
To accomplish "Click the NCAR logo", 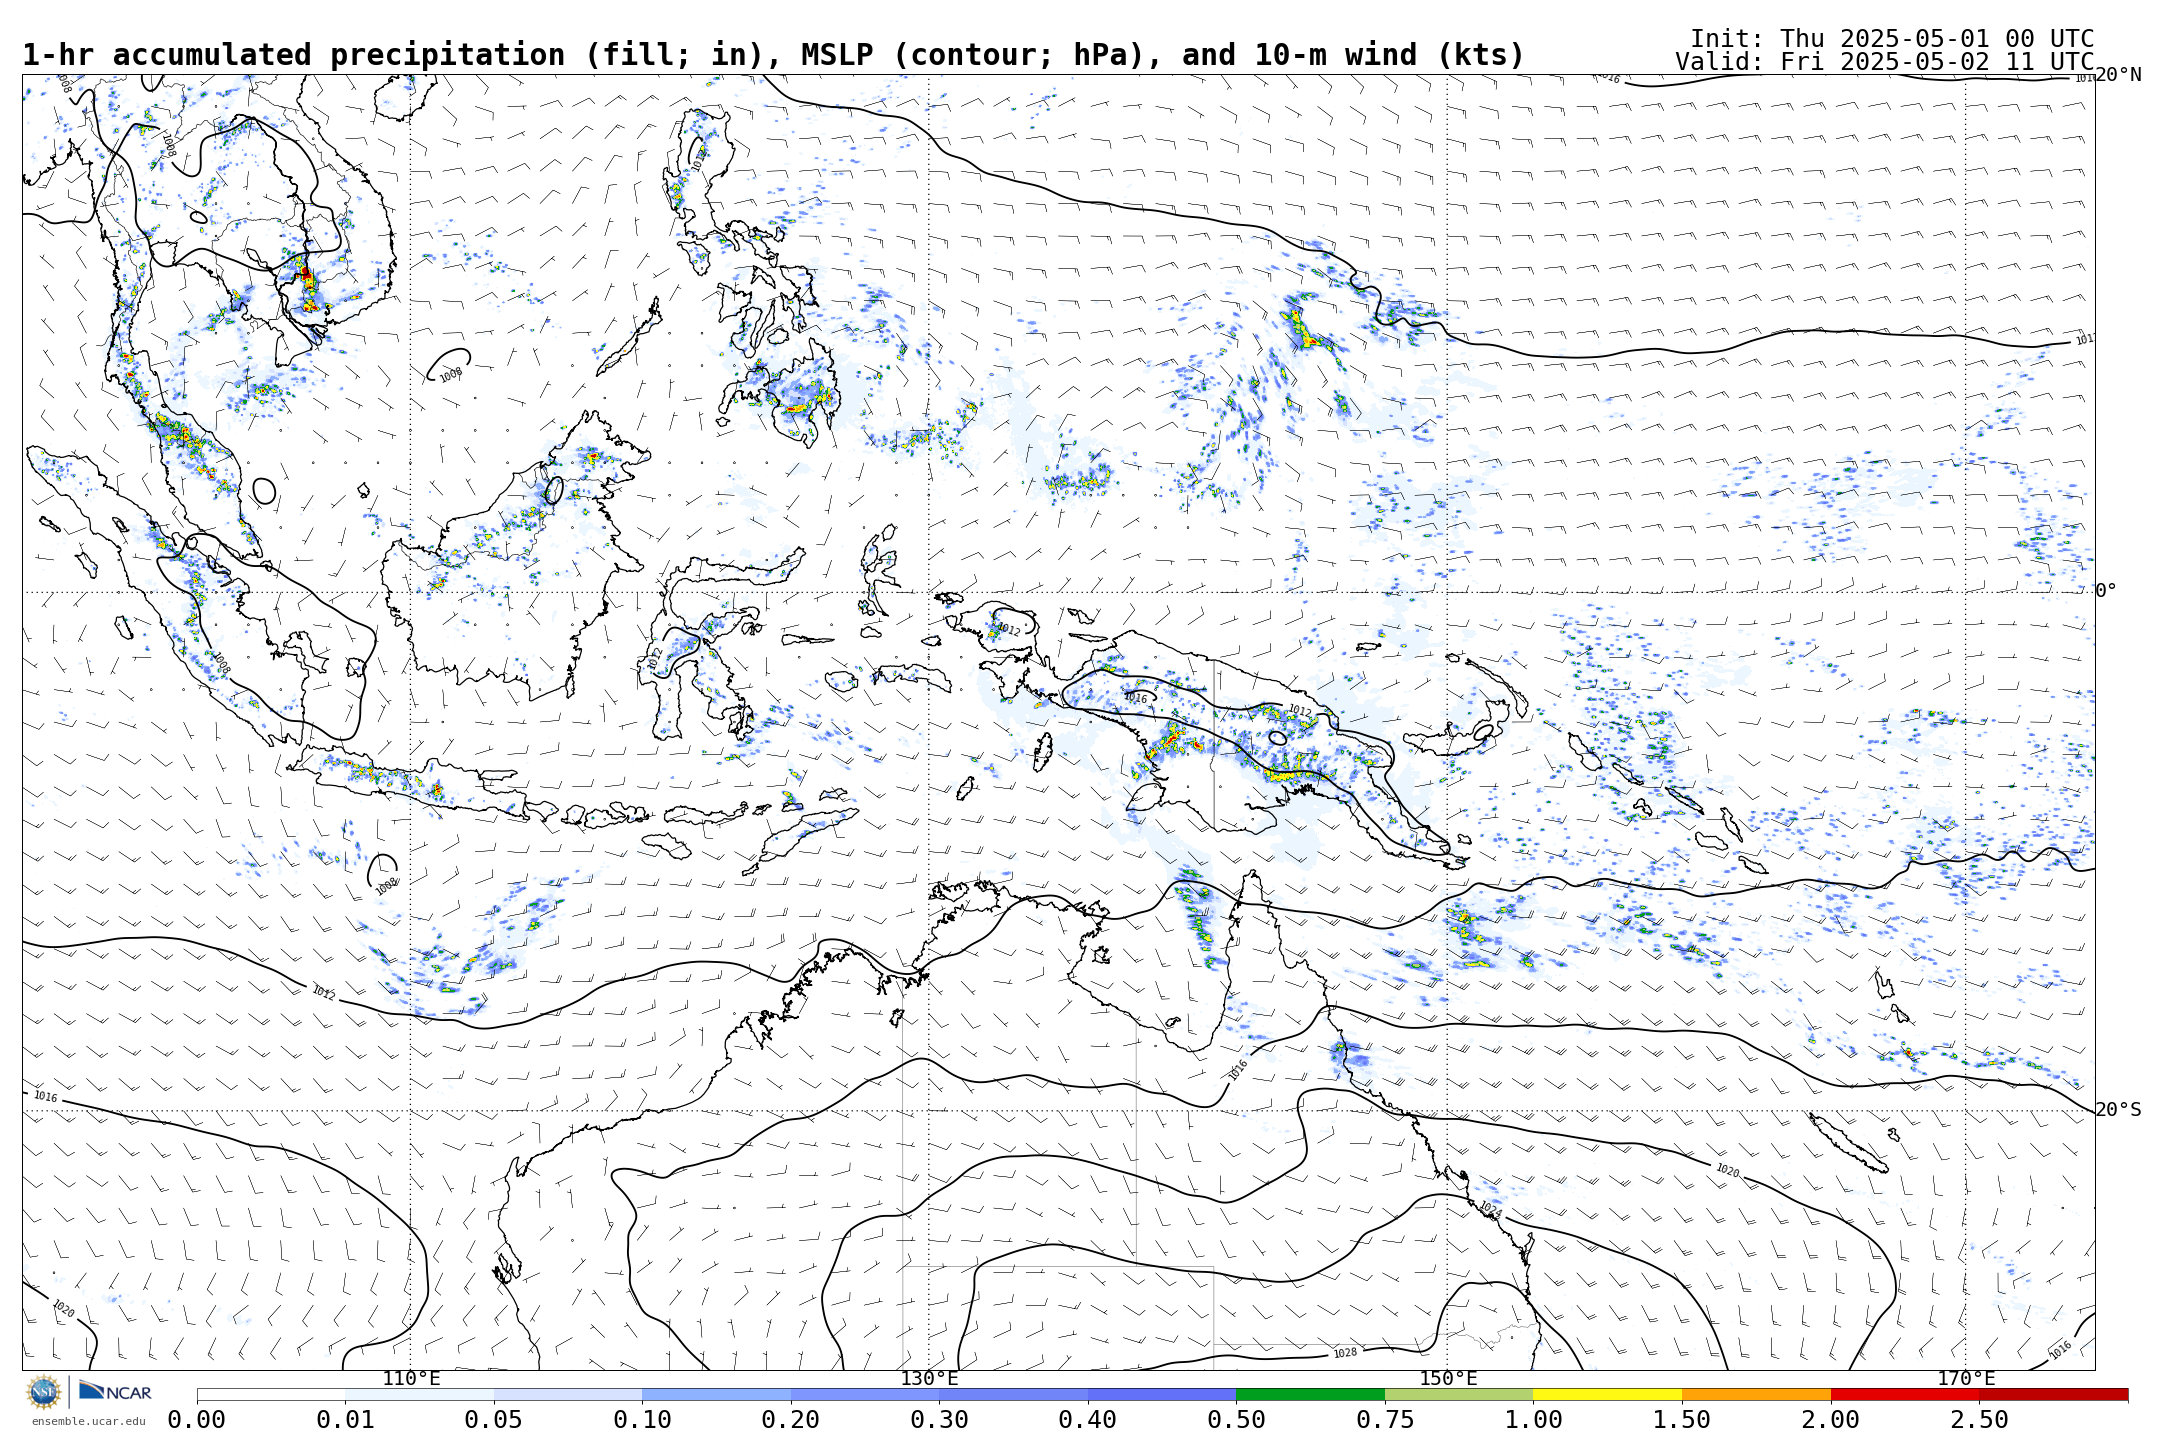I will (115, 1391).
